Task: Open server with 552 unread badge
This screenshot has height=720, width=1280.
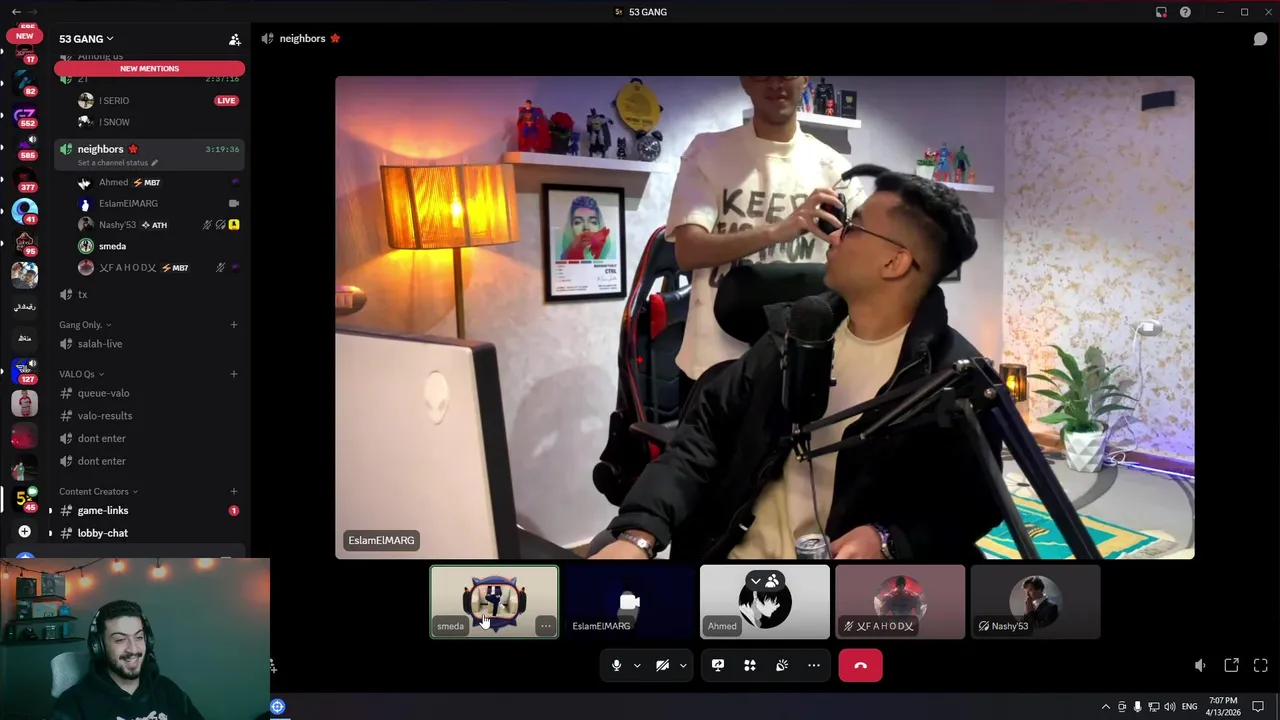Action: pyautogui.click(x=25, y=117)
